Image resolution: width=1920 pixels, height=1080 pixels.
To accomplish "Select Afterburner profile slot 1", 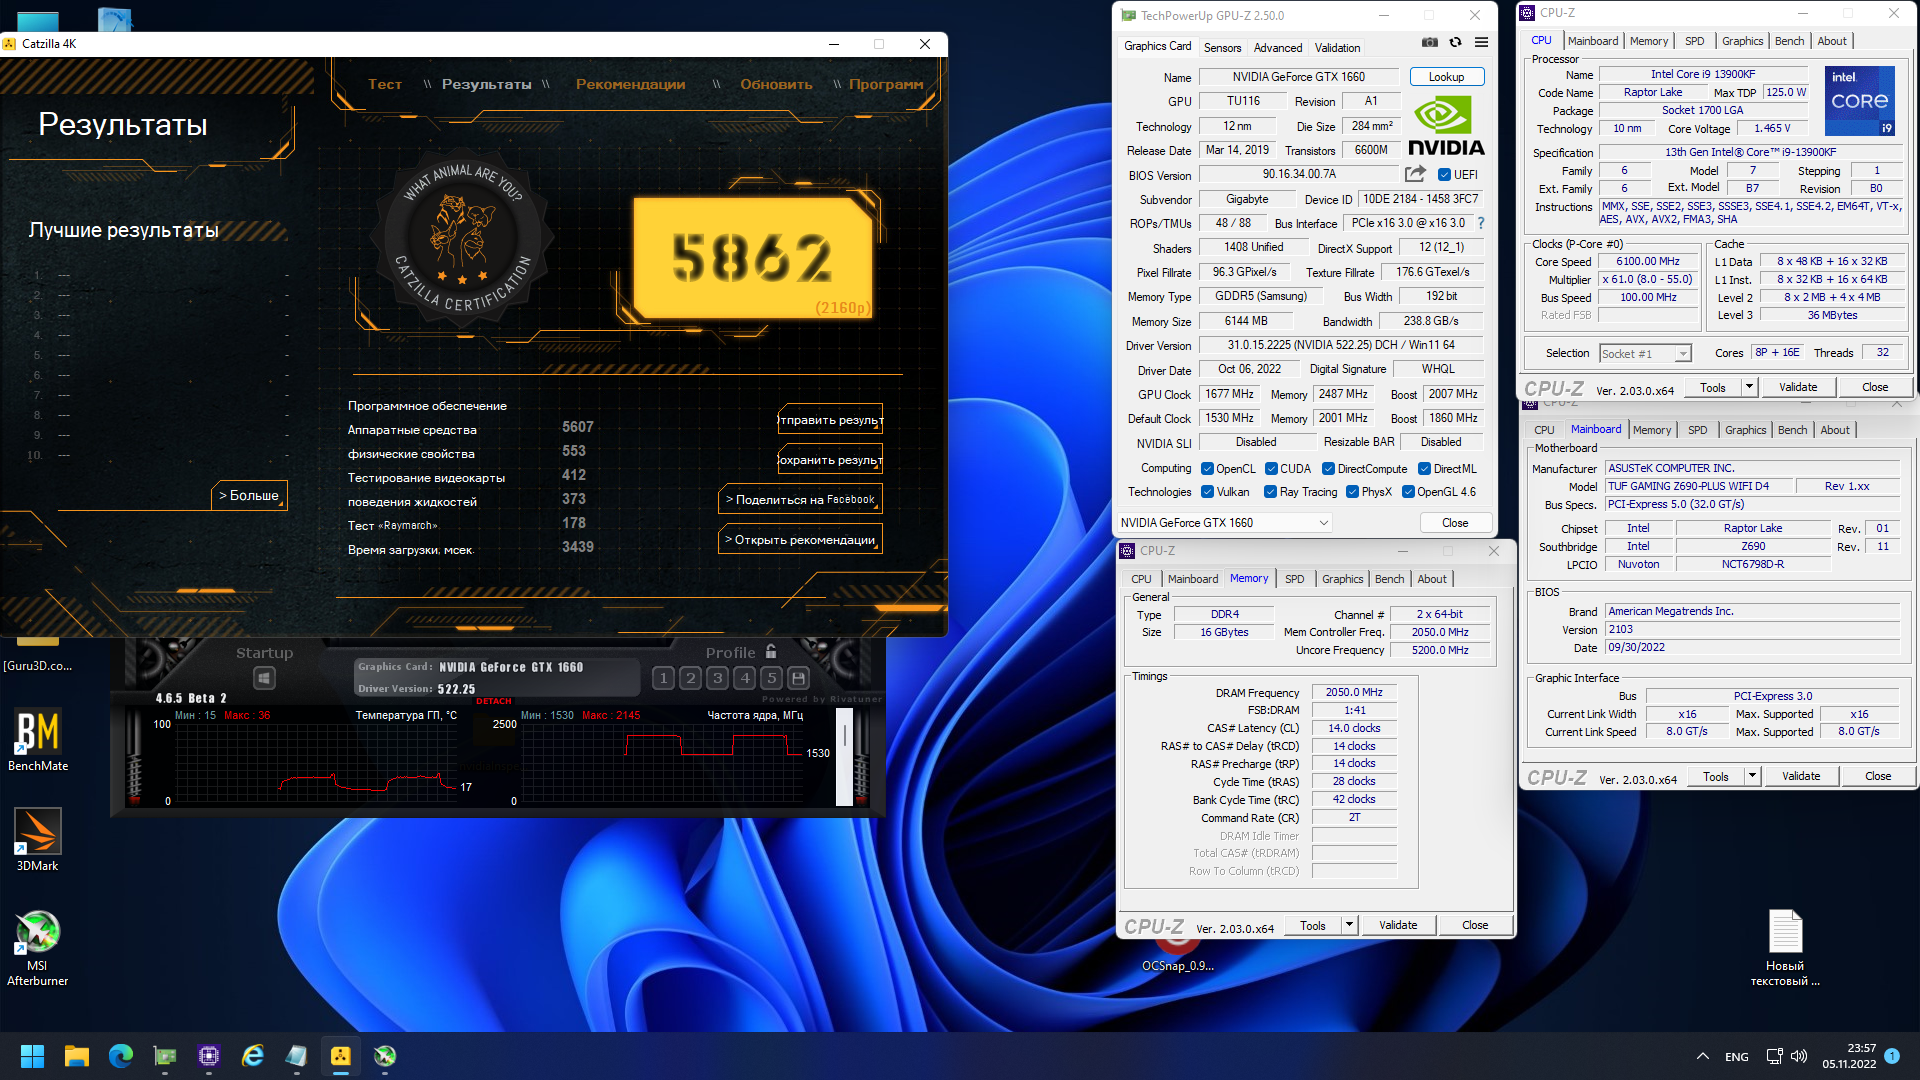I will click(663, 678).
